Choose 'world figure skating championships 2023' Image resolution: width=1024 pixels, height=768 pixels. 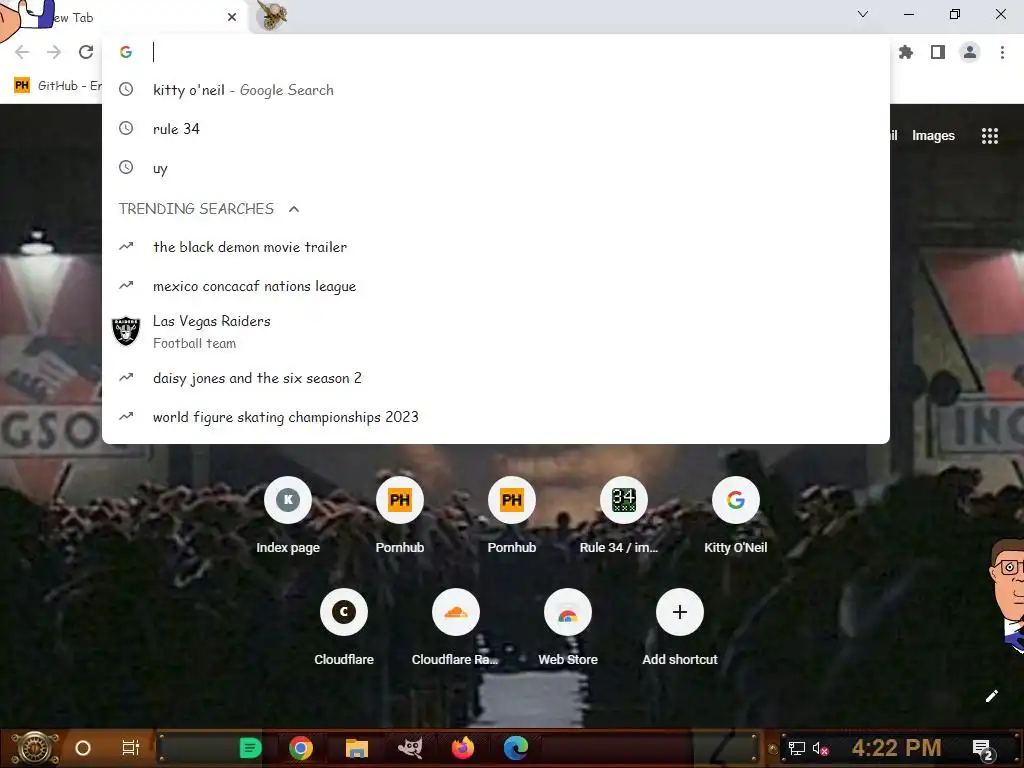point(496,417)
